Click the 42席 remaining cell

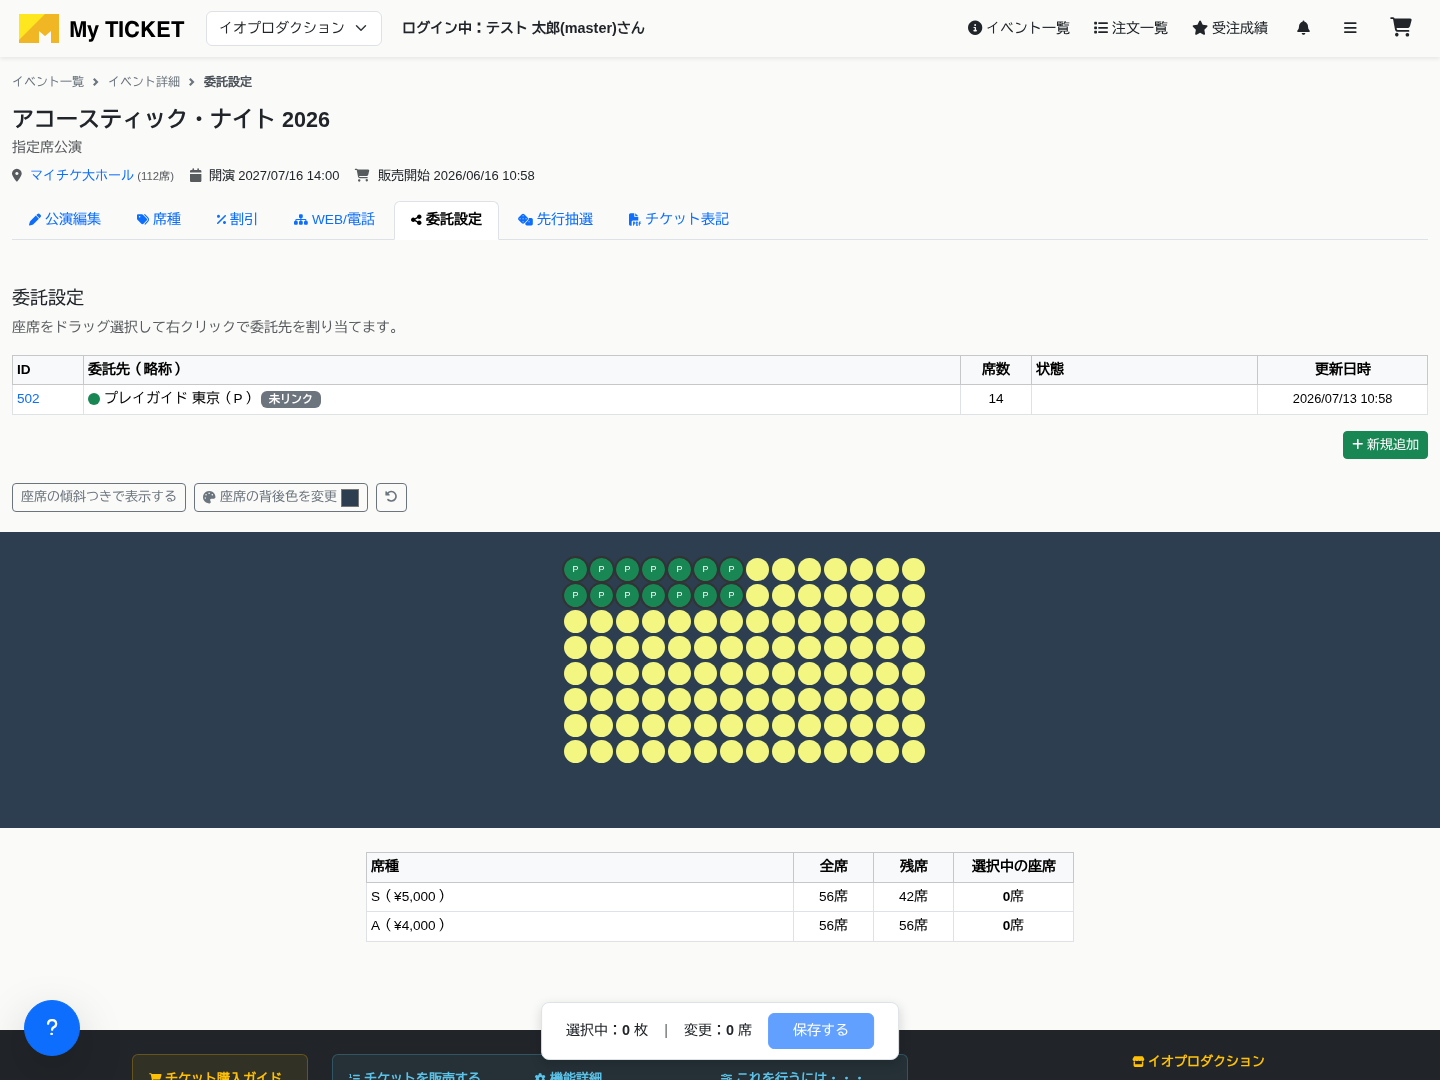point(913,897)
